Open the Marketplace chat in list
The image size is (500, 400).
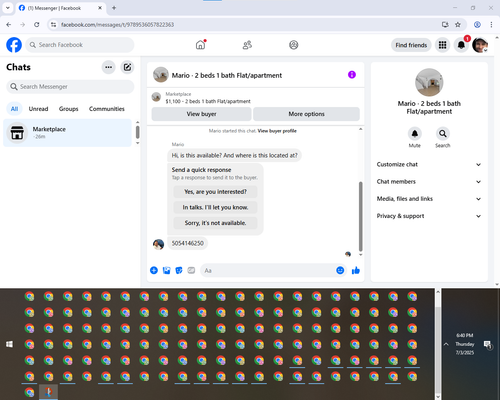coord(67,133)
